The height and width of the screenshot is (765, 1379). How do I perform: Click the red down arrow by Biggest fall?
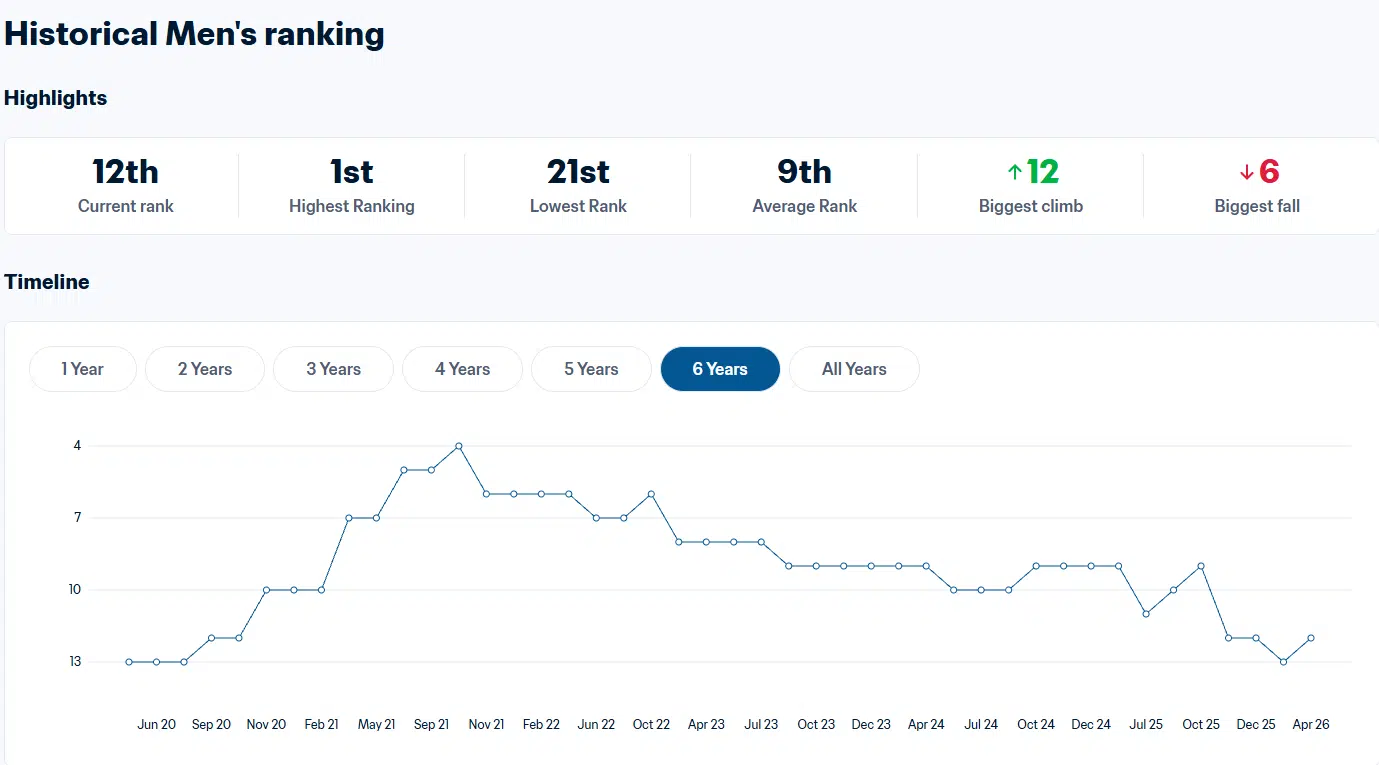pyautogui.click(x=1246, y=173)
